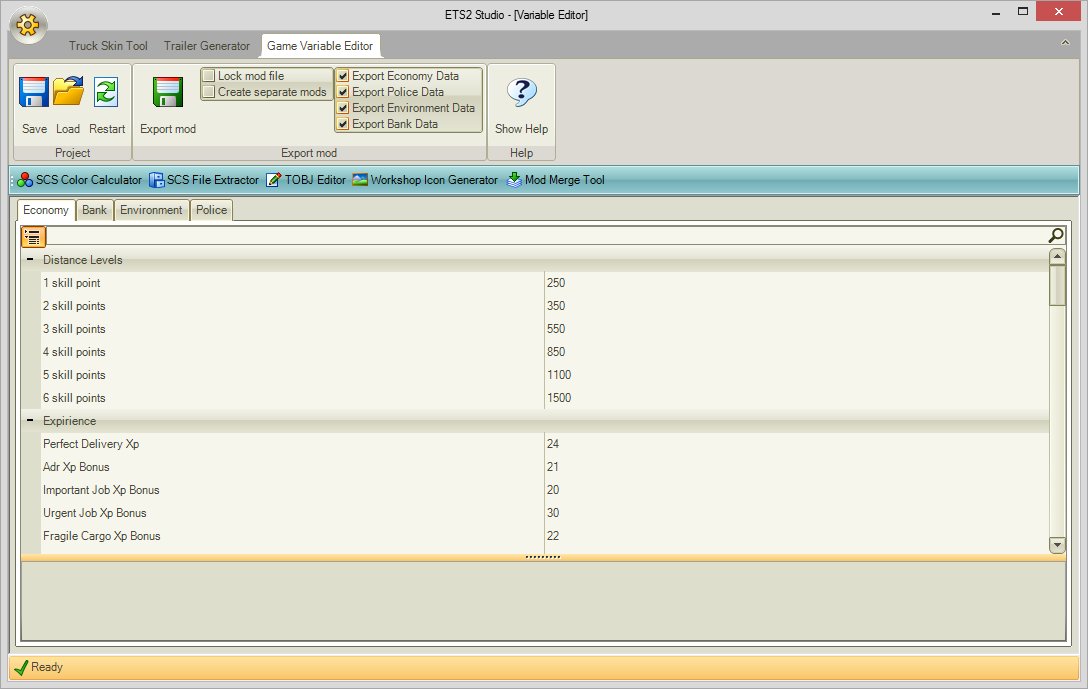The width and height of the screenshot is (1088, 689).
Task: Edit Perfect Delivery Xp value 24
Action: click(797, 444)
